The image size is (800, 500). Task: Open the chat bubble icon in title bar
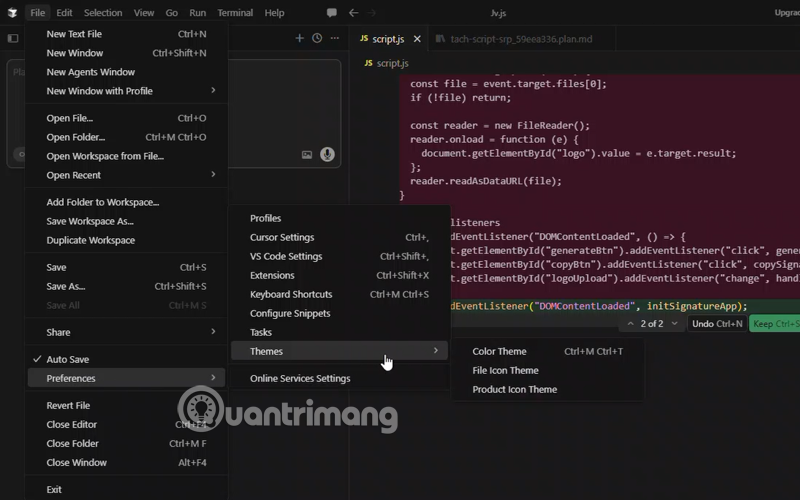[332, 13]
